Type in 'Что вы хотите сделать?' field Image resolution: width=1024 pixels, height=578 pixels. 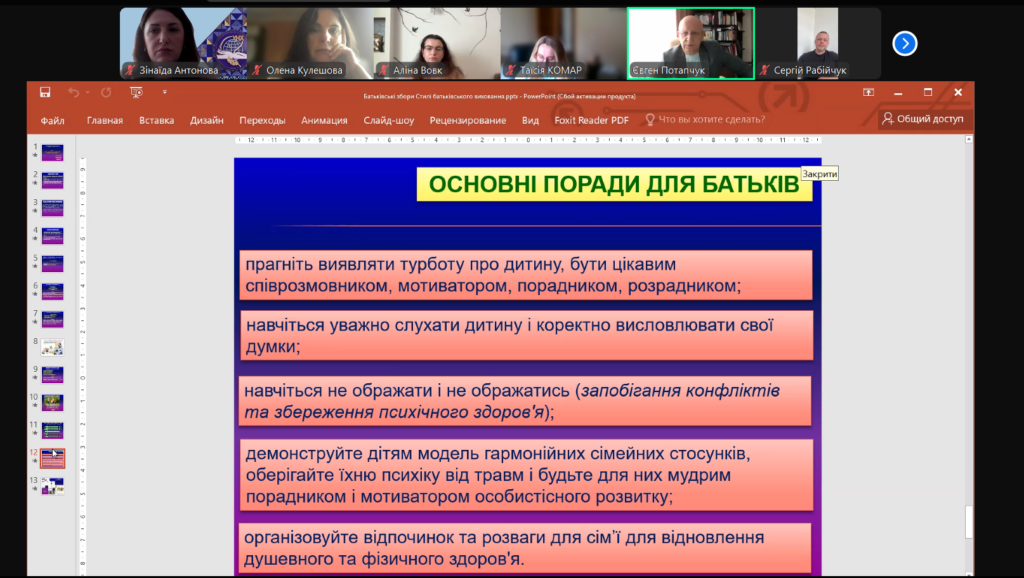tap(711, 120)
